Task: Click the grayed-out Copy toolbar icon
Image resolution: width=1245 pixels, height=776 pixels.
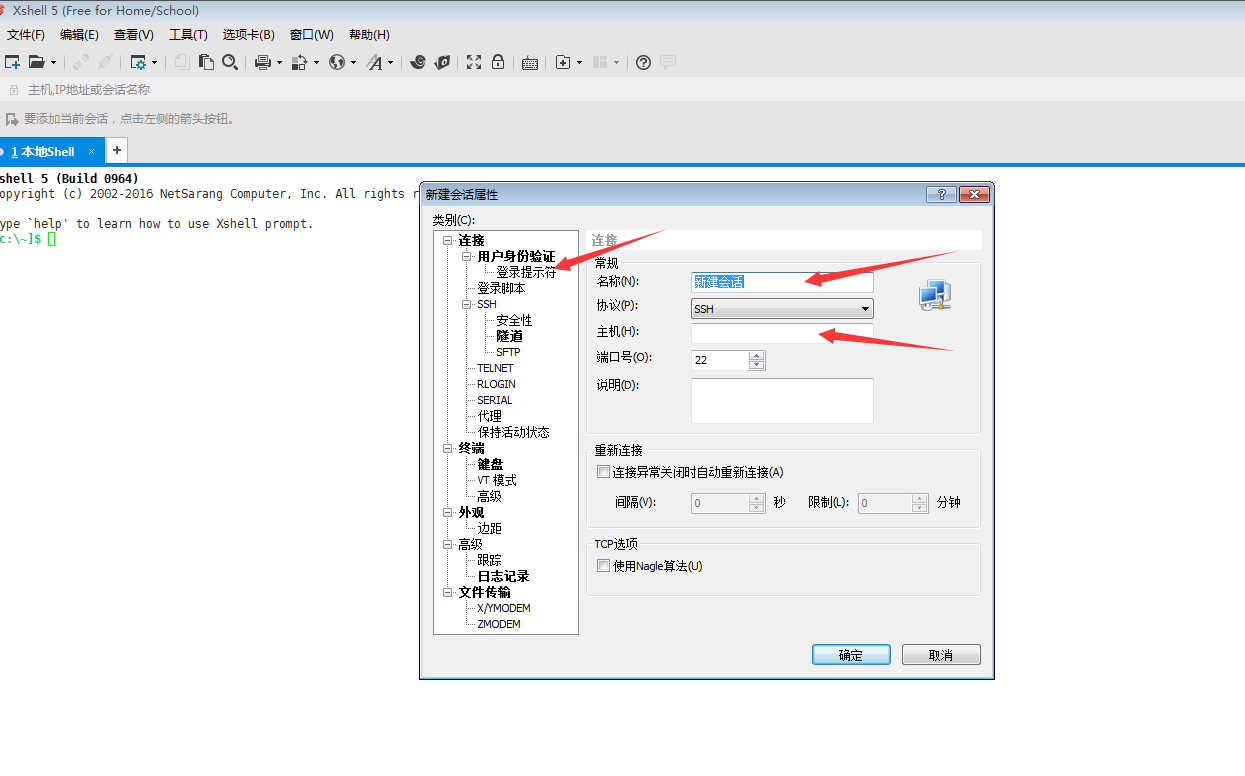Action: tap(182, 62)
